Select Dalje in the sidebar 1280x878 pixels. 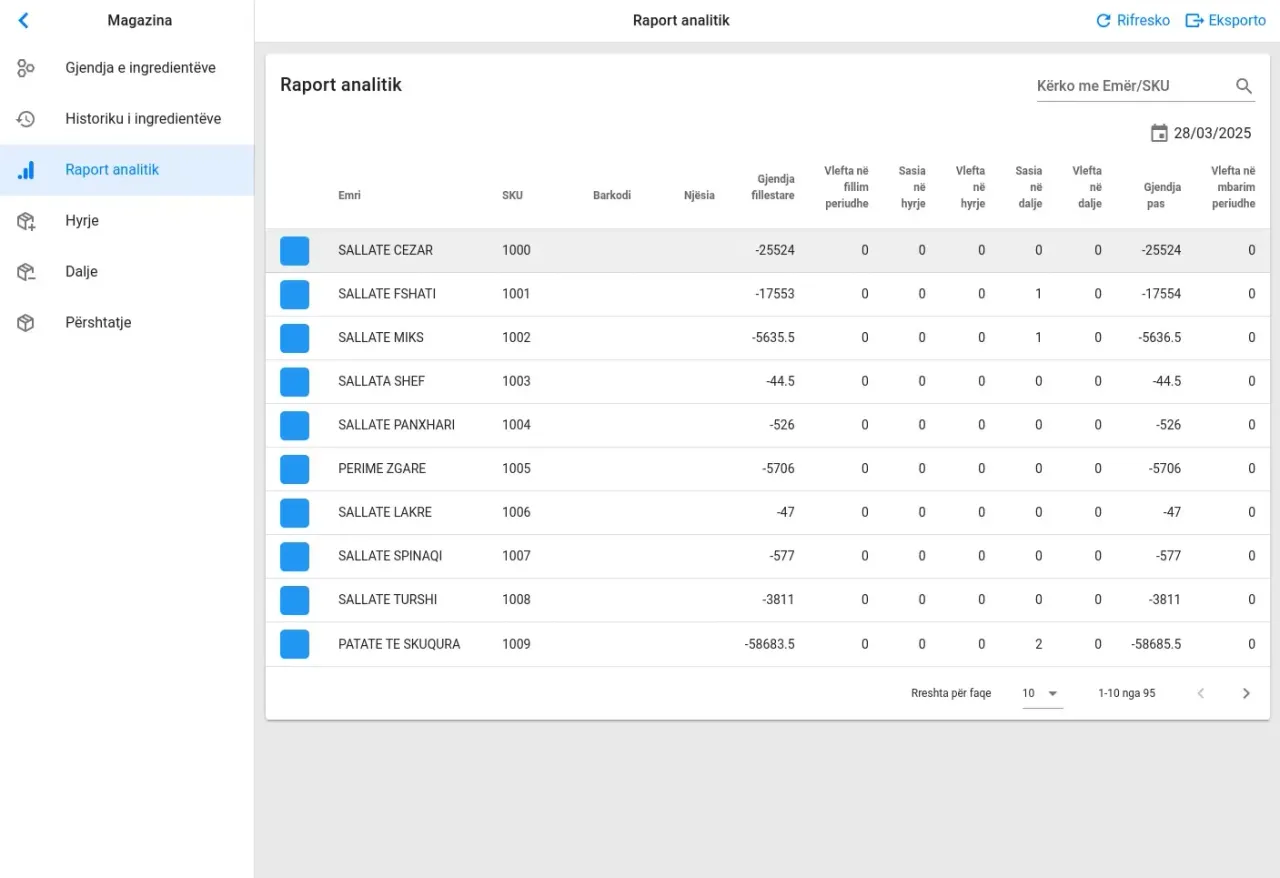tap(127, 272)
